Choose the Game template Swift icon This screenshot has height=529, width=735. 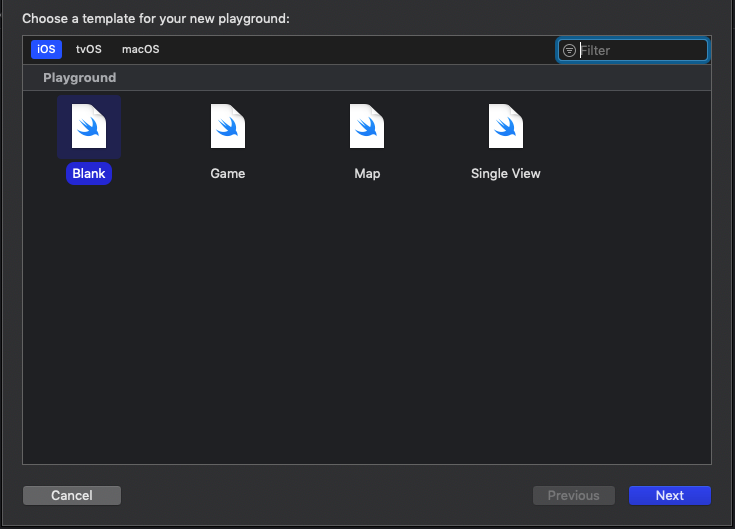pos(228,127)
